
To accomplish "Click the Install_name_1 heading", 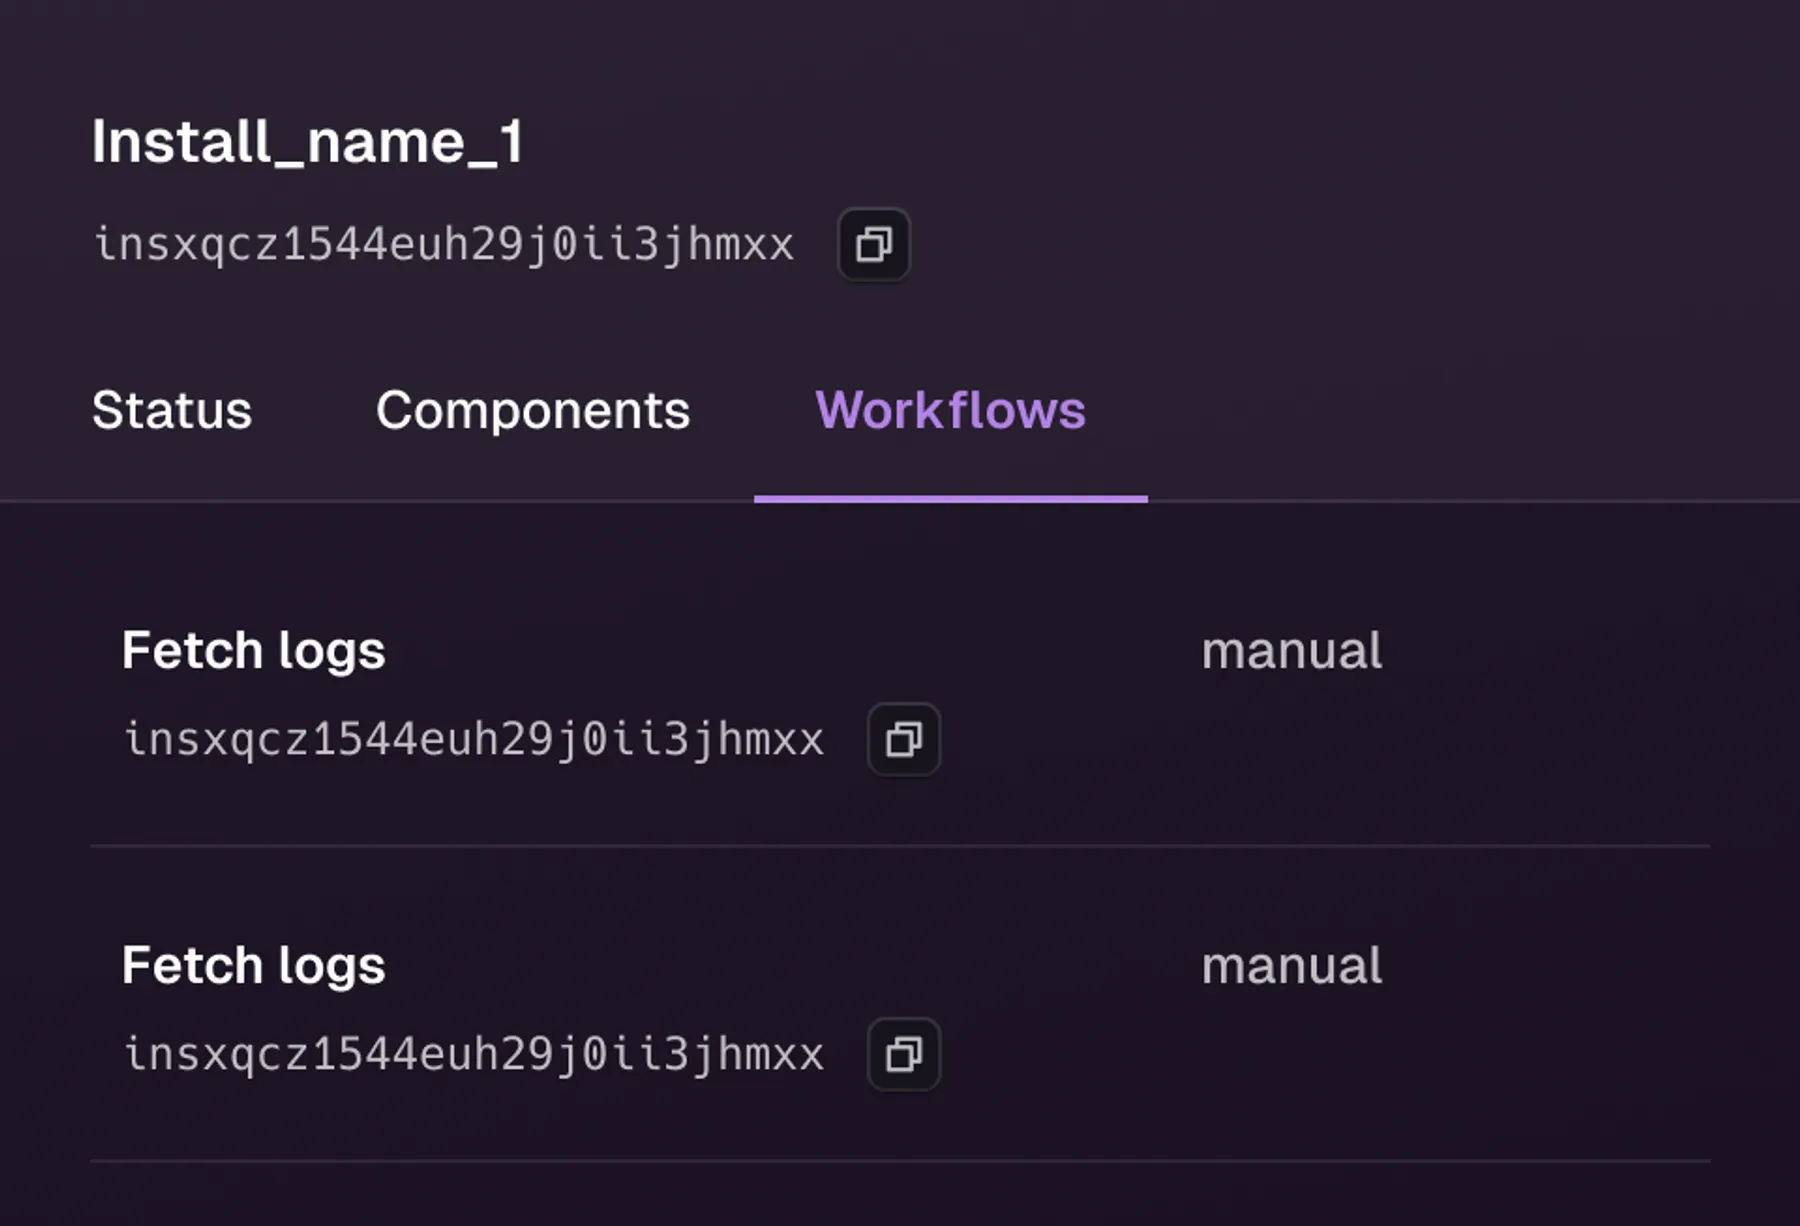I will 307,141.
